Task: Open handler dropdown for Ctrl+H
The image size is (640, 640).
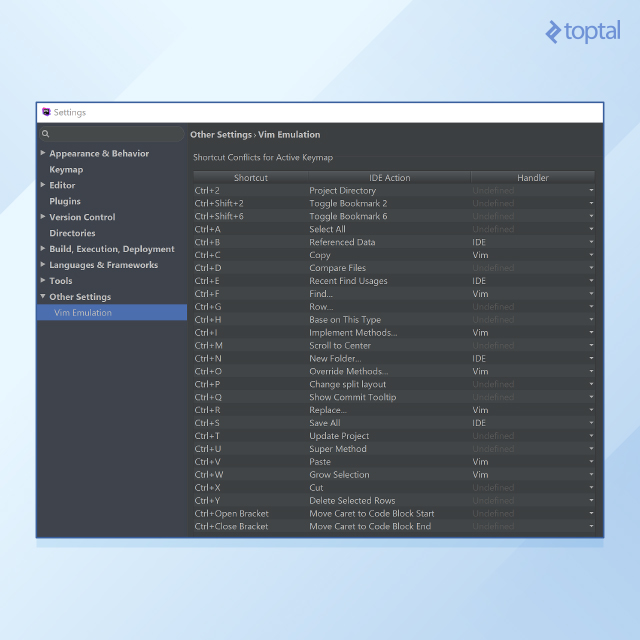Action: pyautogui.click(x=591, y=320)
